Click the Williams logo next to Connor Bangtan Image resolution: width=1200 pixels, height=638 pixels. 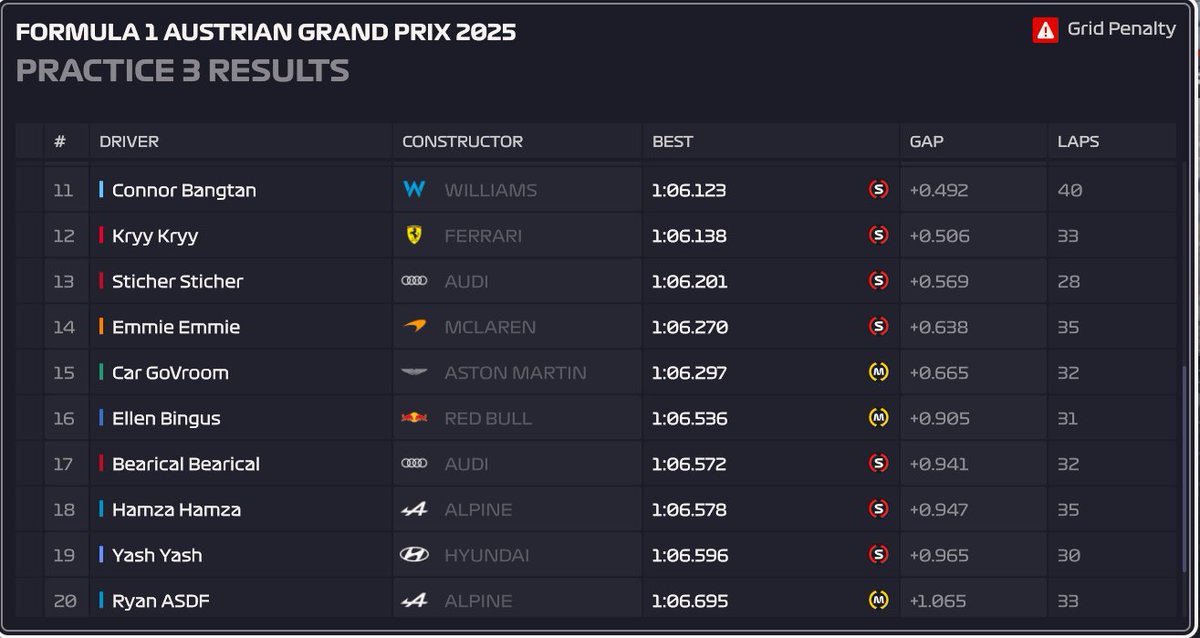[x=414, y=190]
